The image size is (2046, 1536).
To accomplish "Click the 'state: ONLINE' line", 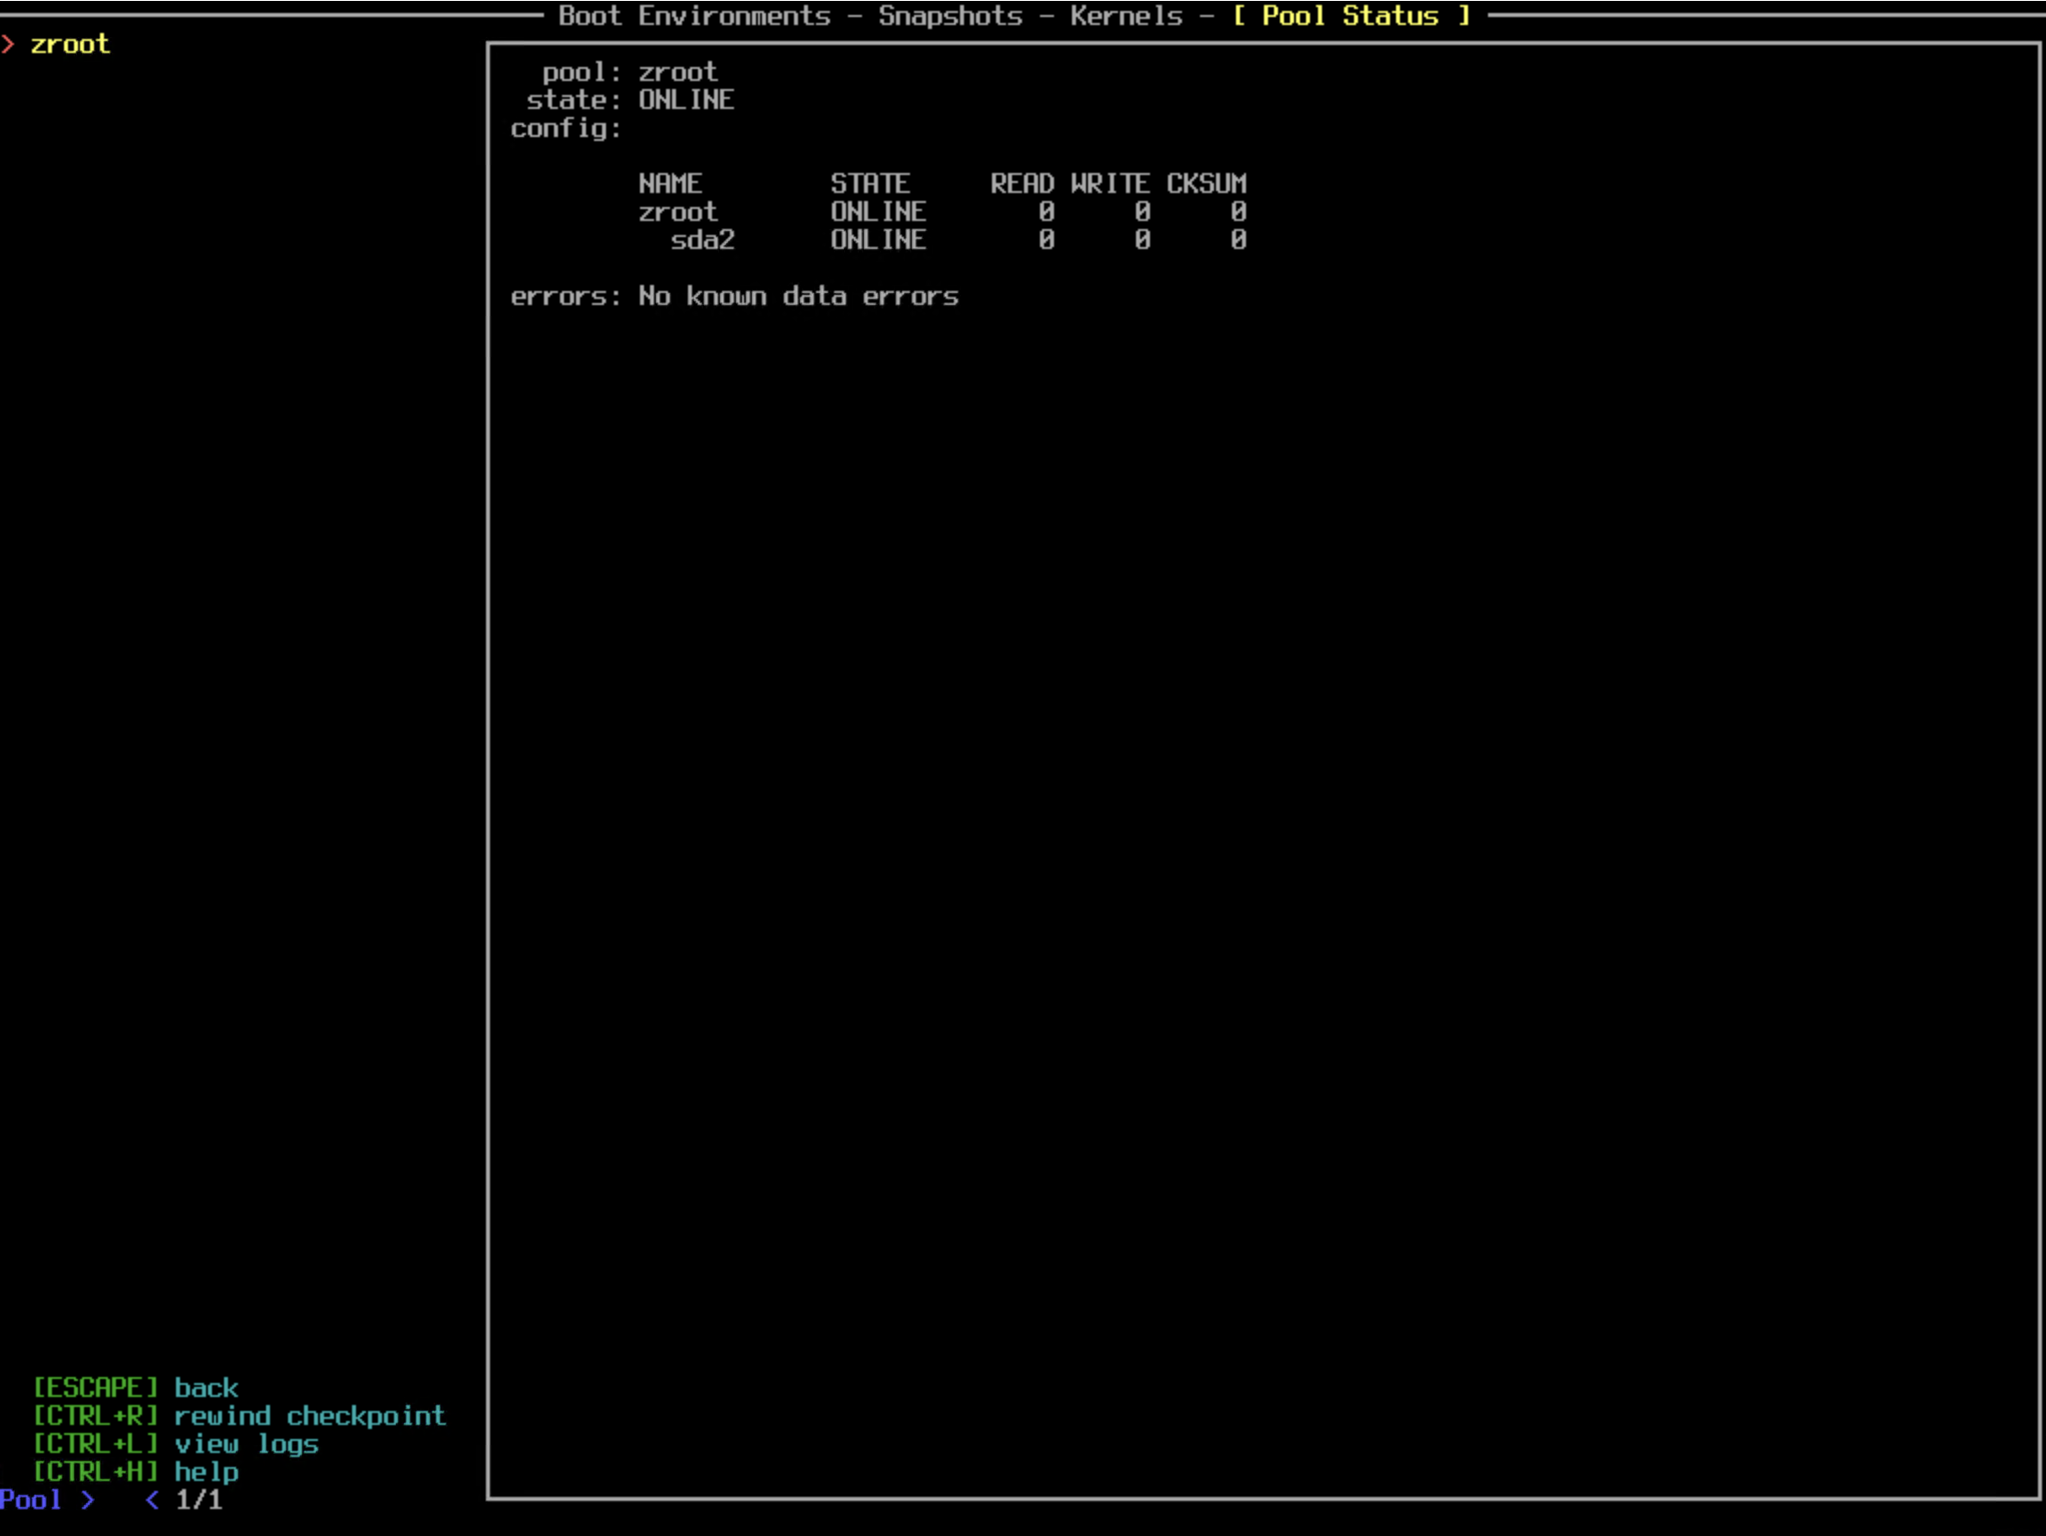I will coord(630,100).
